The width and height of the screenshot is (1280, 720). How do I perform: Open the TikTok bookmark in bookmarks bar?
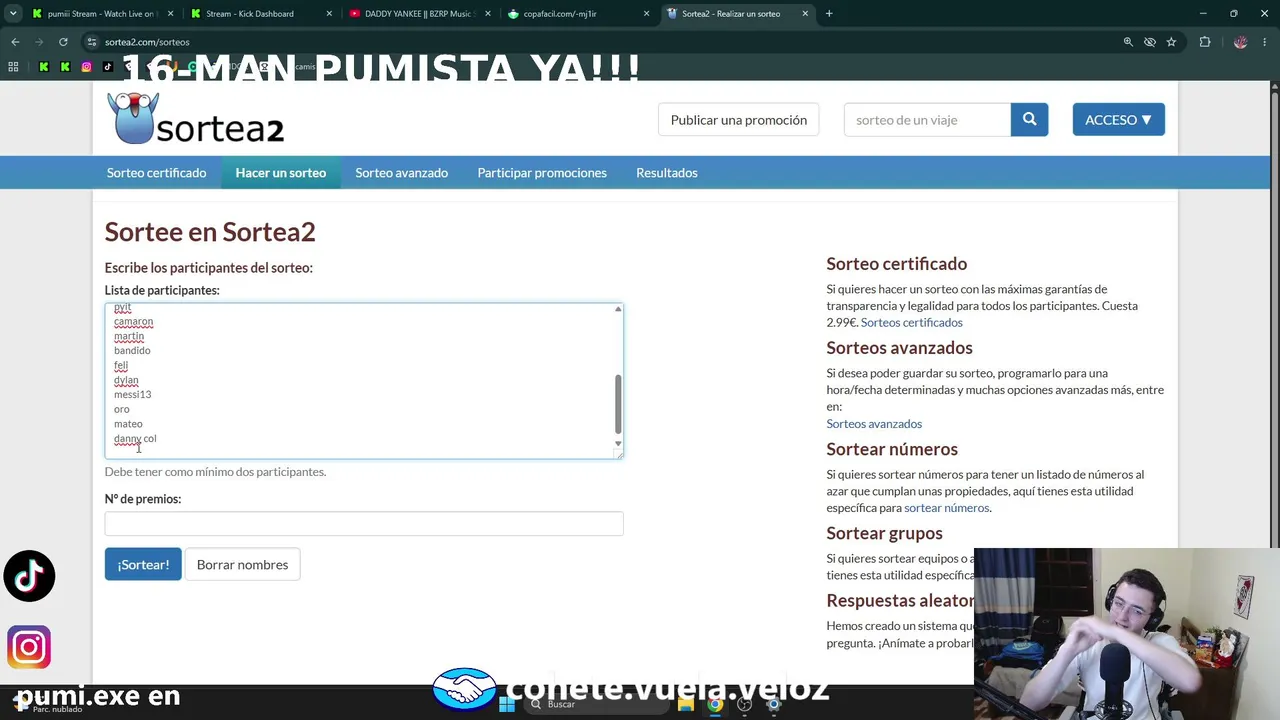pyautogui.click(x=108, y=67)
